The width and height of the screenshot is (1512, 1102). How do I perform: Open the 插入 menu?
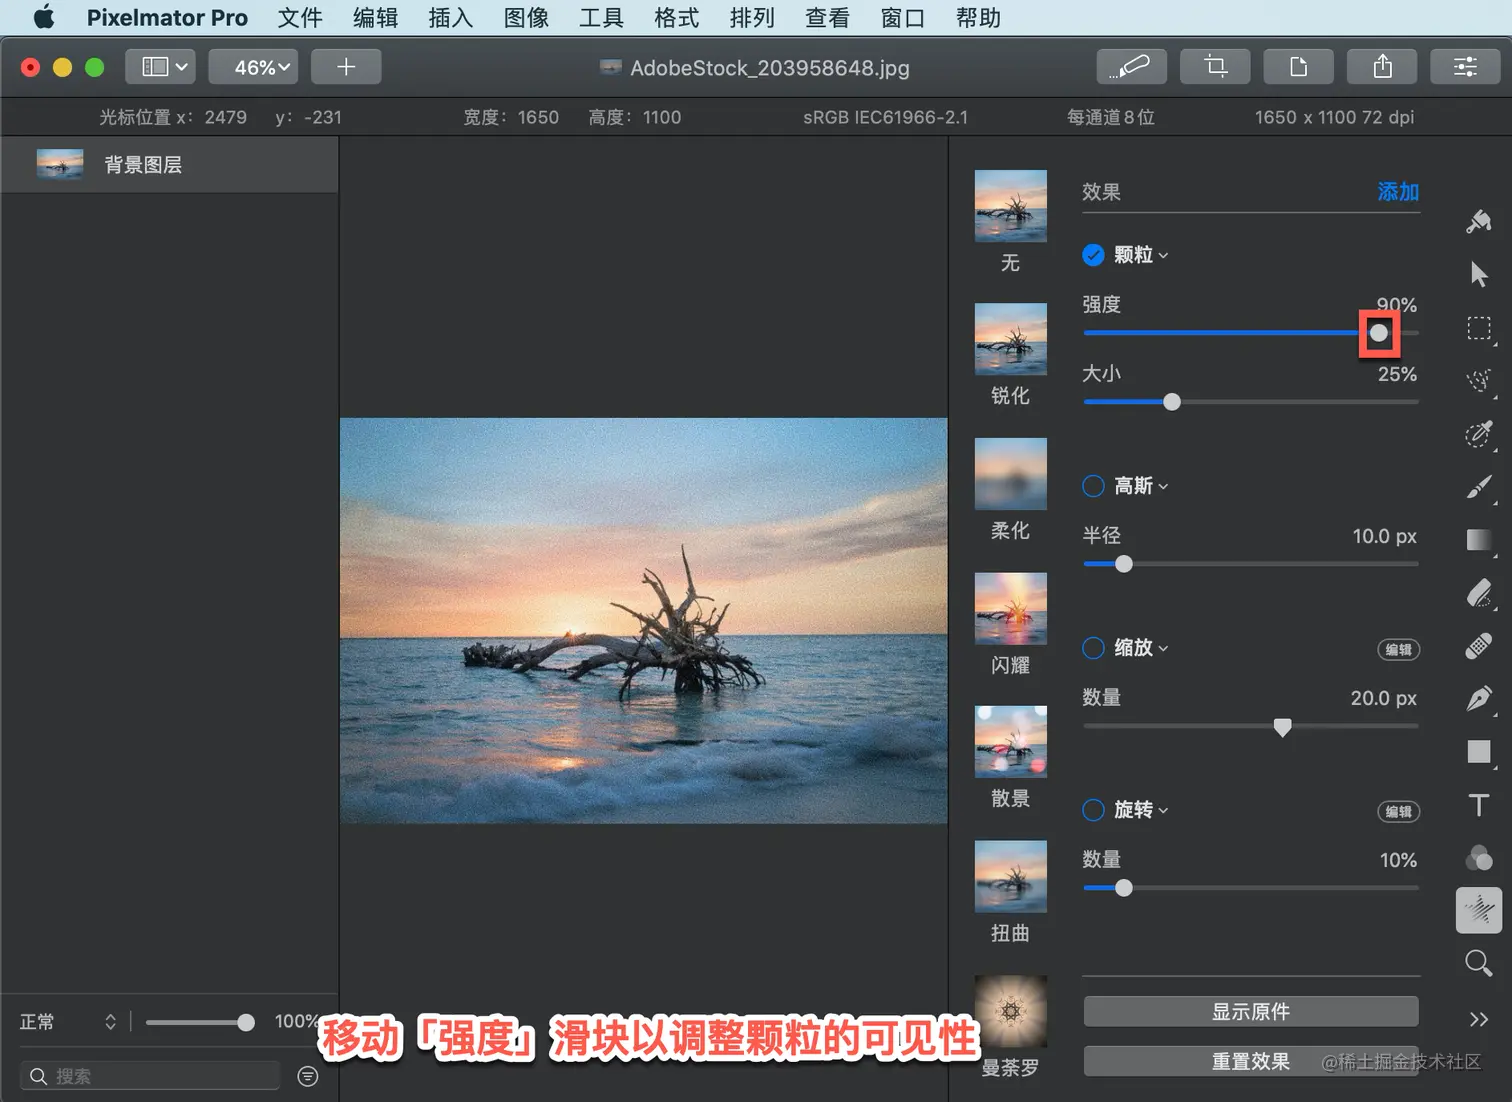click(451, 18)
